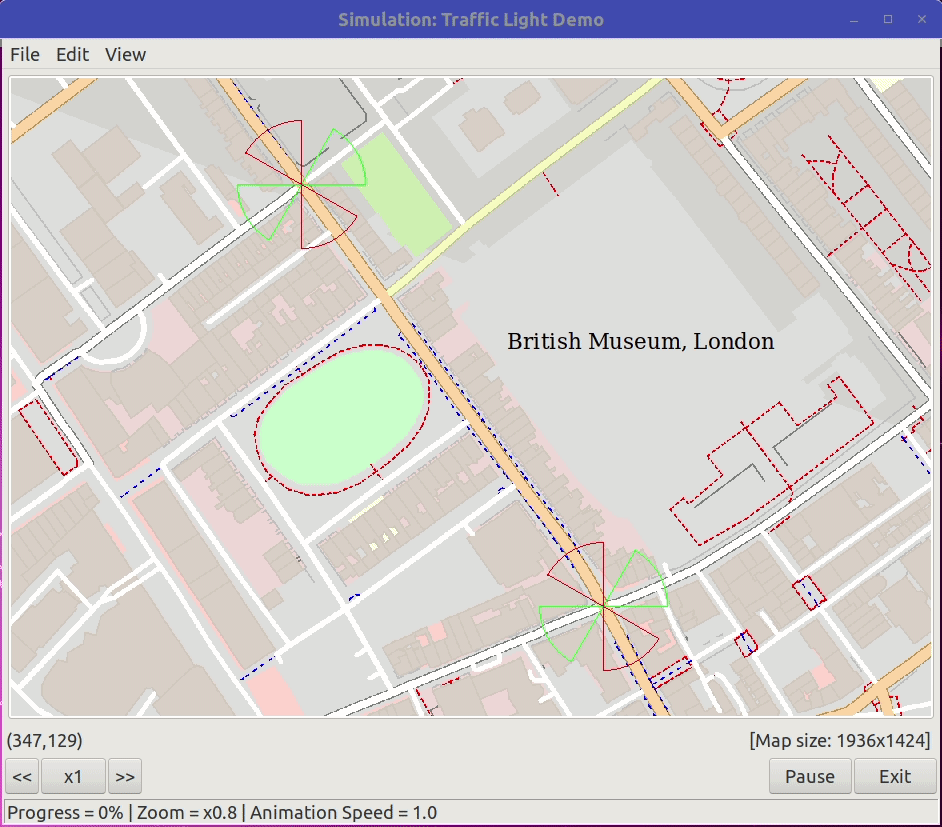Image resolution: width=942 pixels, height=827 pixels.
Task: Click the British Museum, London label
Action: tap(640, 341)
